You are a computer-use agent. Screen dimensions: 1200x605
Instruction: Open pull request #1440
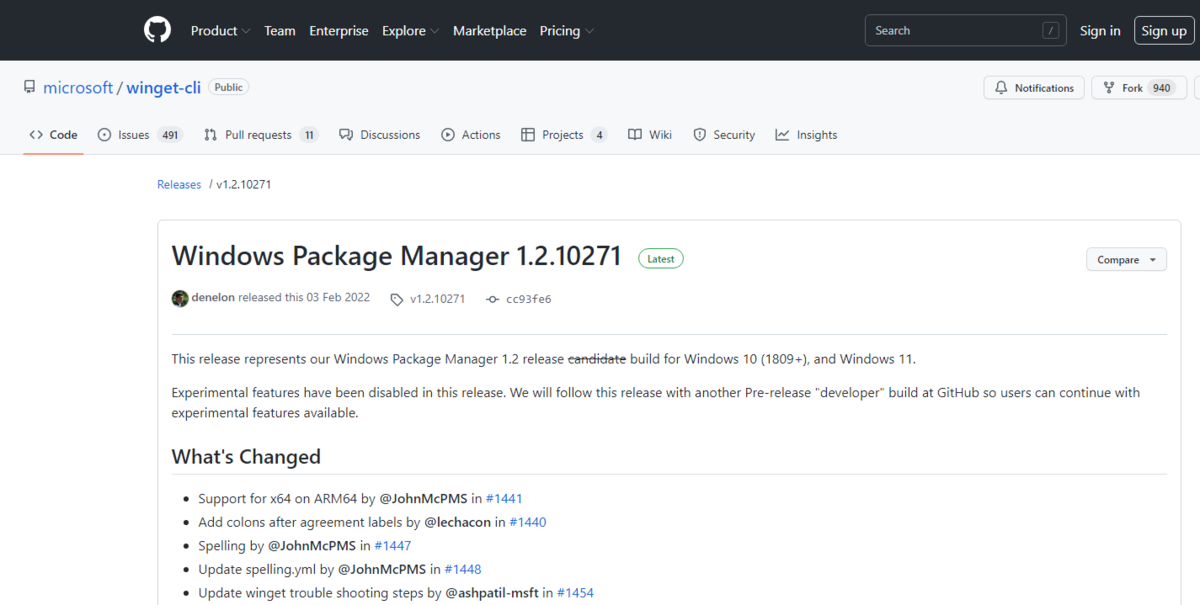(528, 522)
